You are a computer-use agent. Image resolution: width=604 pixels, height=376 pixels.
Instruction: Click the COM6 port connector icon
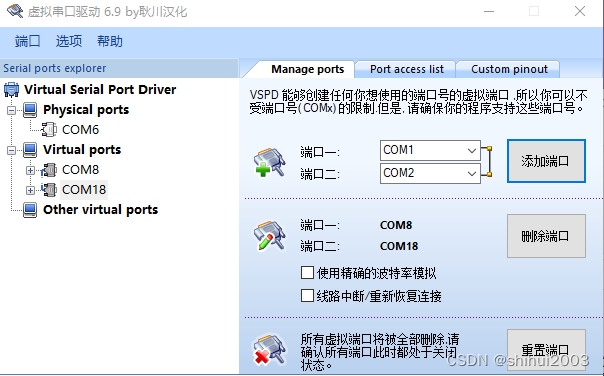click(49, 129)
